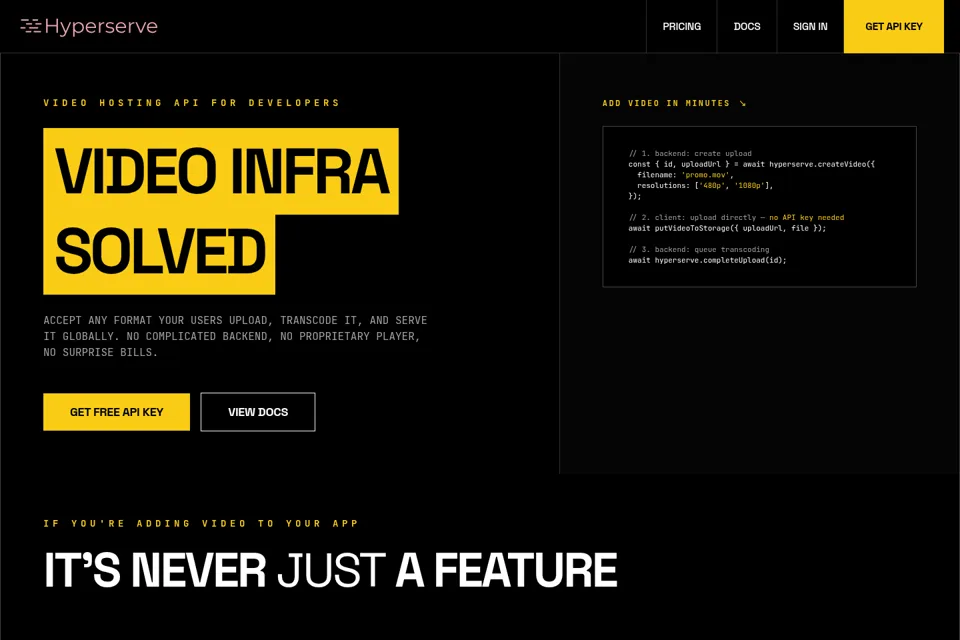Viewport: 960px width, 640px height.
Task: Go to DOCS in the navigation
Action: 747,26
